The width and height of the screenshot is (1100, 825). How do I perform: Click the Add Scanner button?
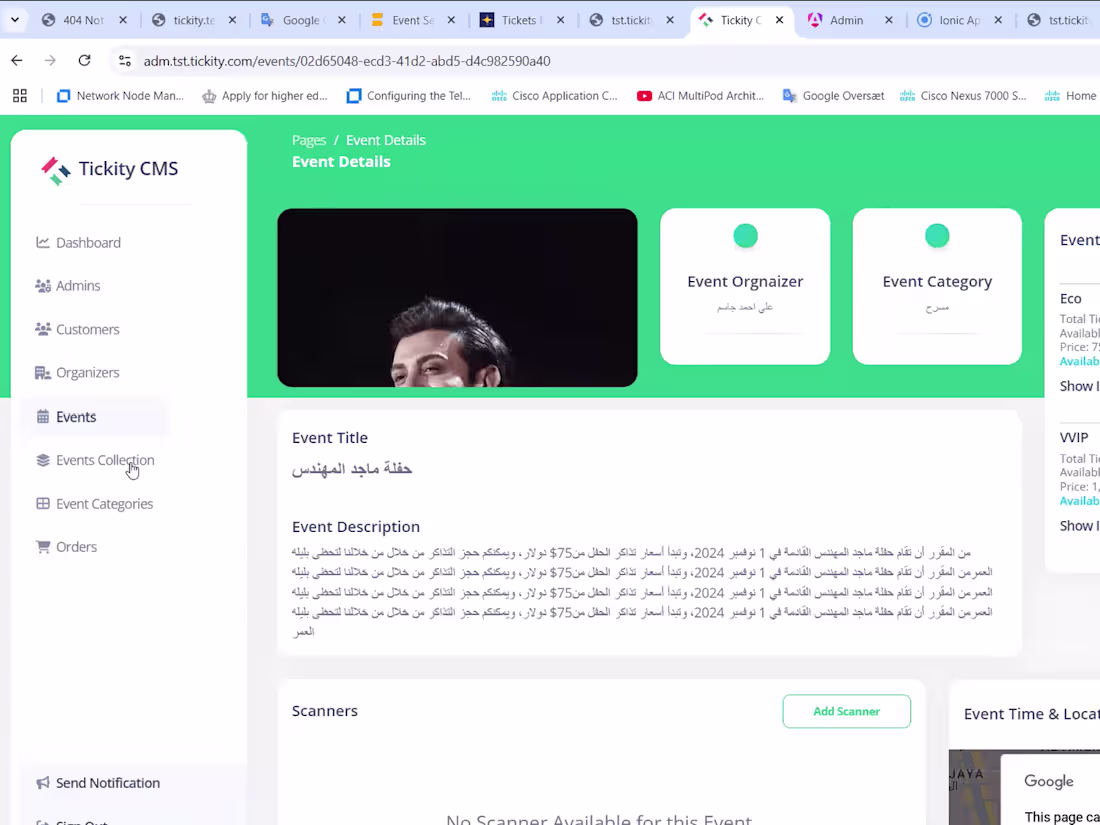[x=847, y=711]
